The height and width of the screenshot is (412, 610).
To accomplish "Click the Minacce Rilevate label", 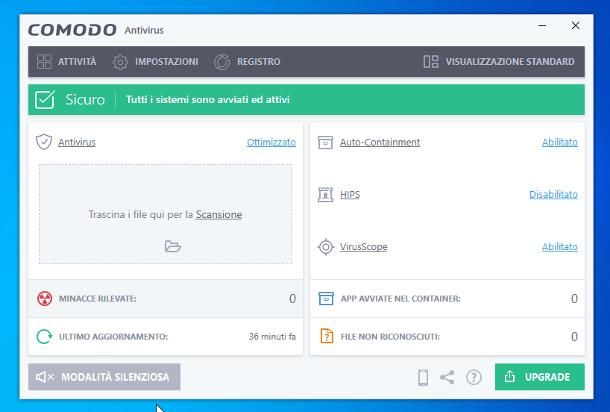I will coord(98,298).
